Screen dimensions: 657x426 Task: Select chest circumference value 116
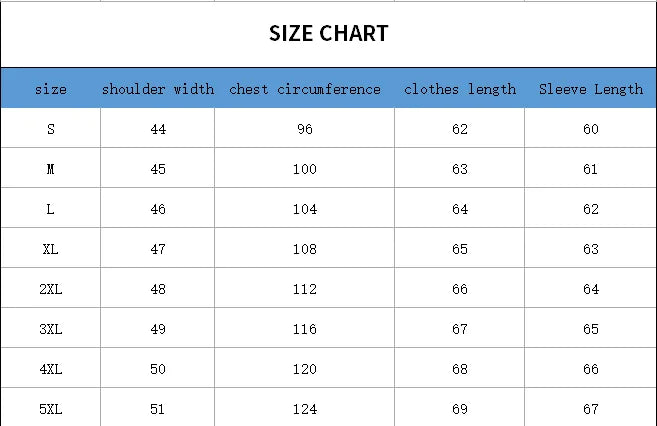(305, 329)
